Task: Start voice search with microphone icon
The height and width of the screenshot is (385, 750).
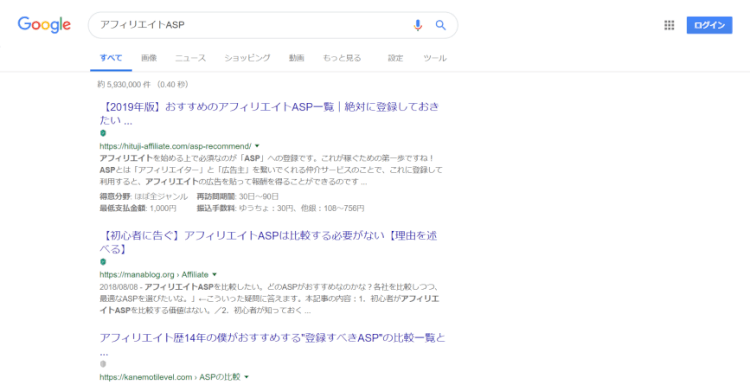Action: pyautogui.click(x=418, y=25)
